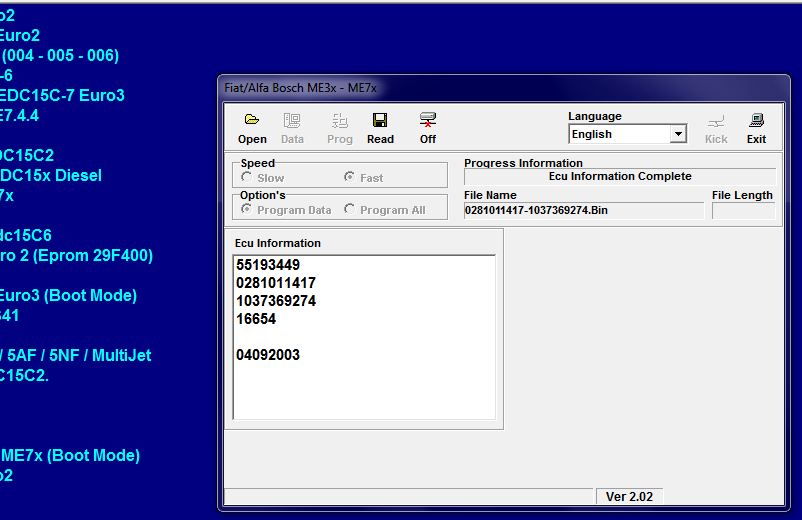Select the 16654 Ecu Information line
The height and width of the screenshot is (520, 802).
point(256,319)
